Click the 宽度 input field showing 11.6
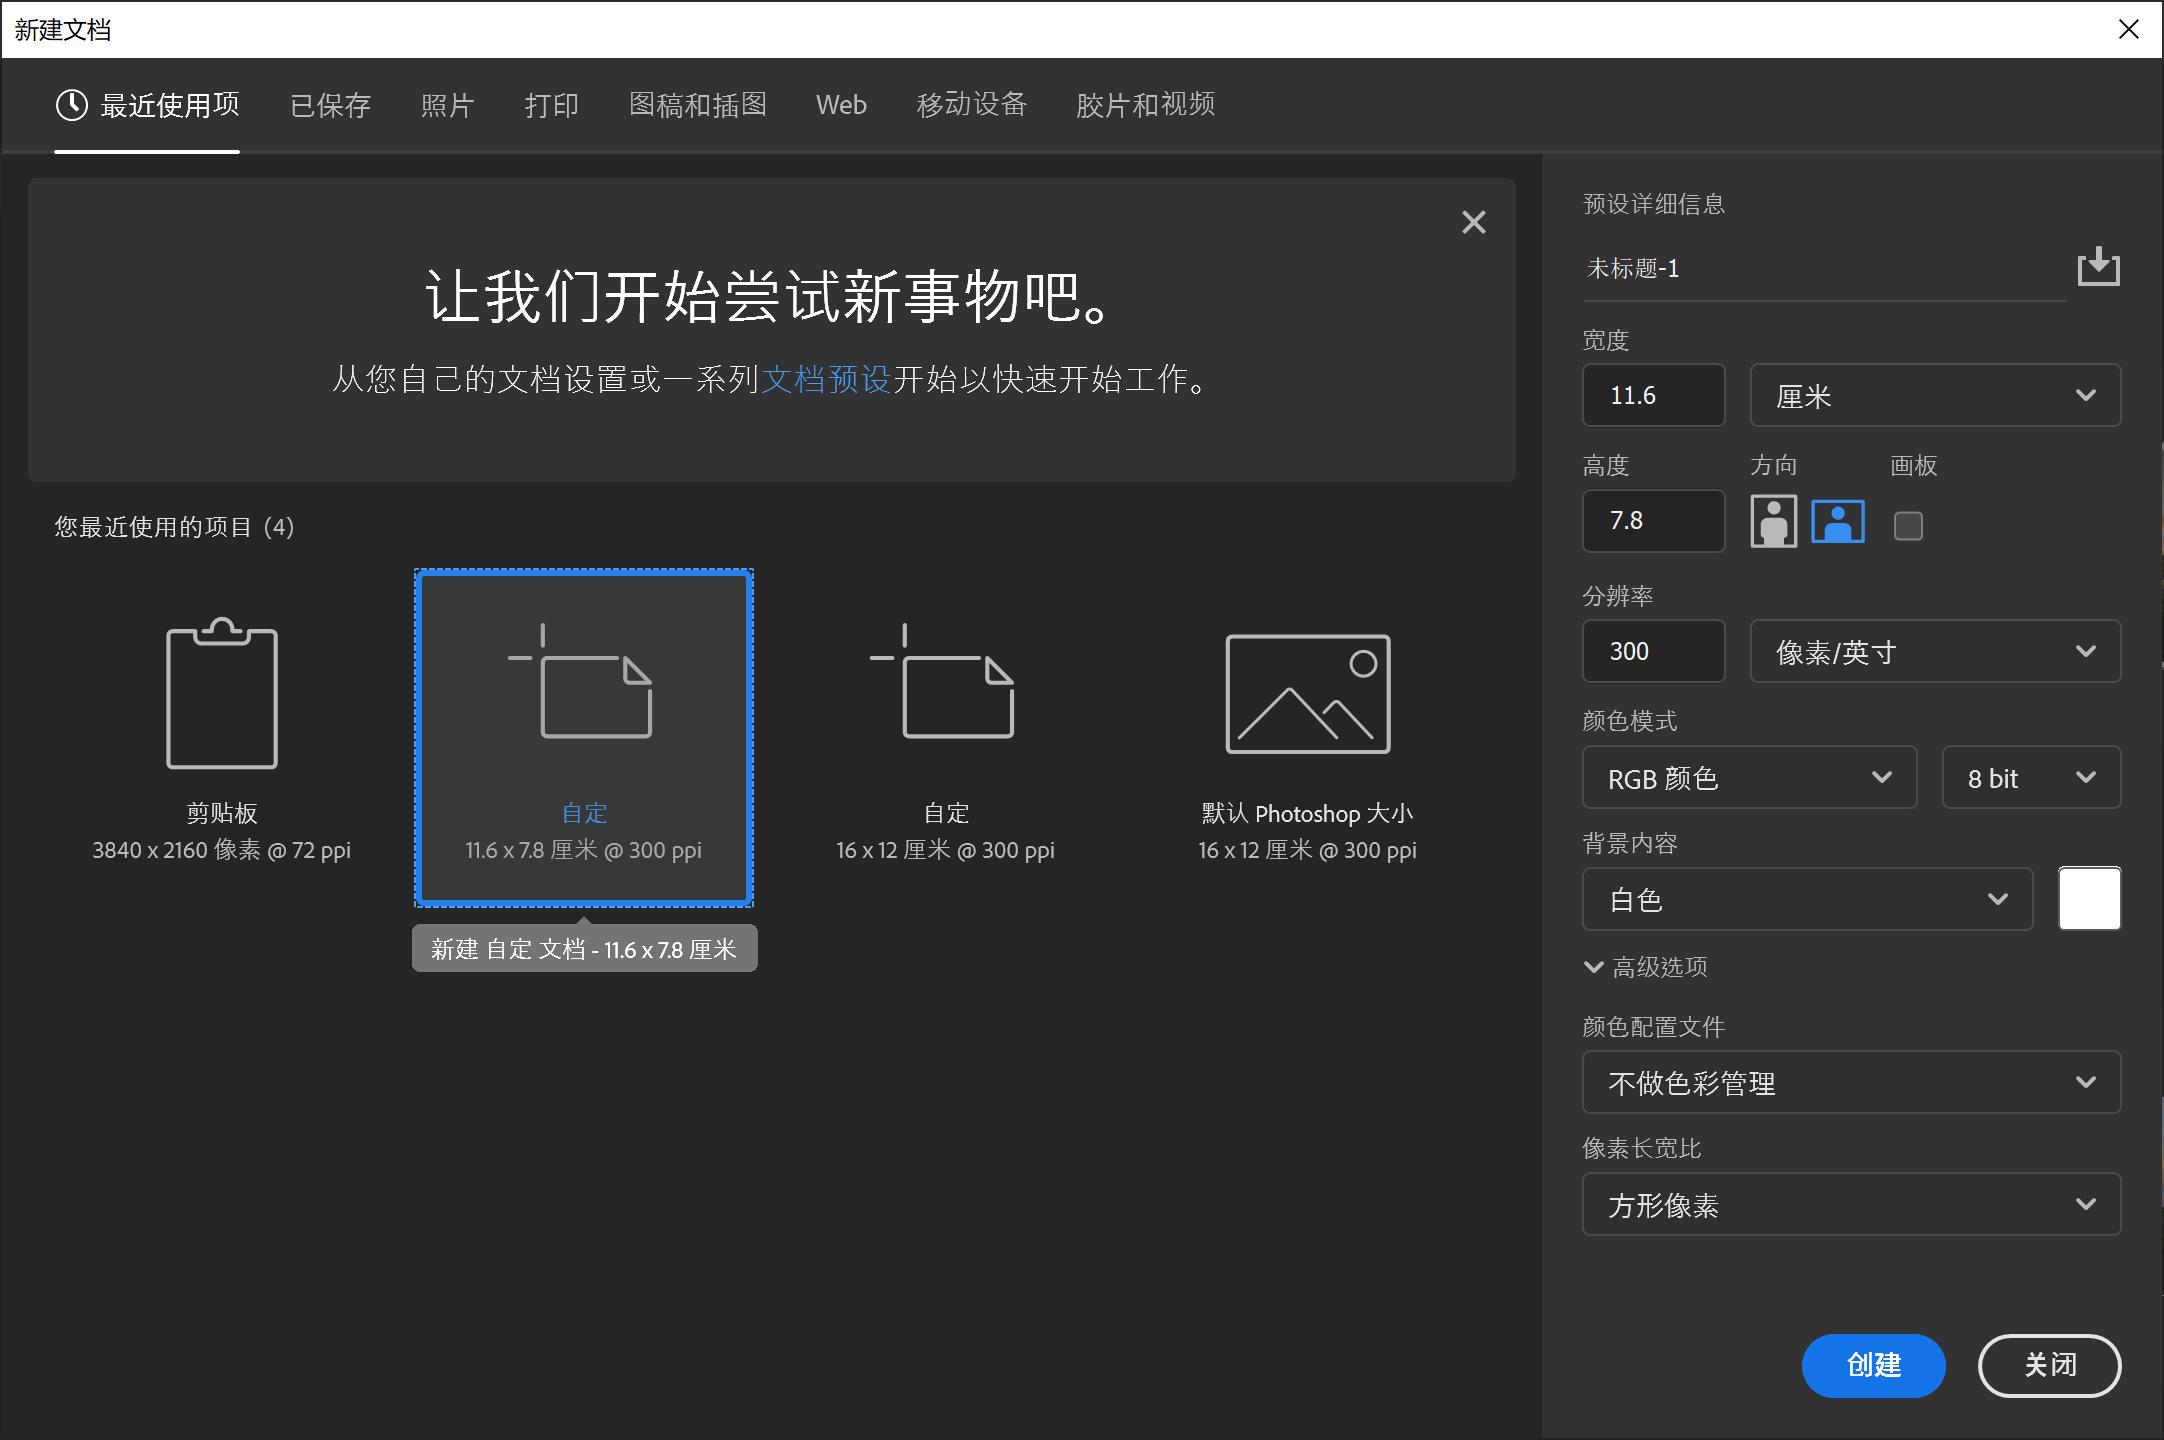Screen dimensions: 2164x1440 pyautogui.click(x=1653, y=395)
